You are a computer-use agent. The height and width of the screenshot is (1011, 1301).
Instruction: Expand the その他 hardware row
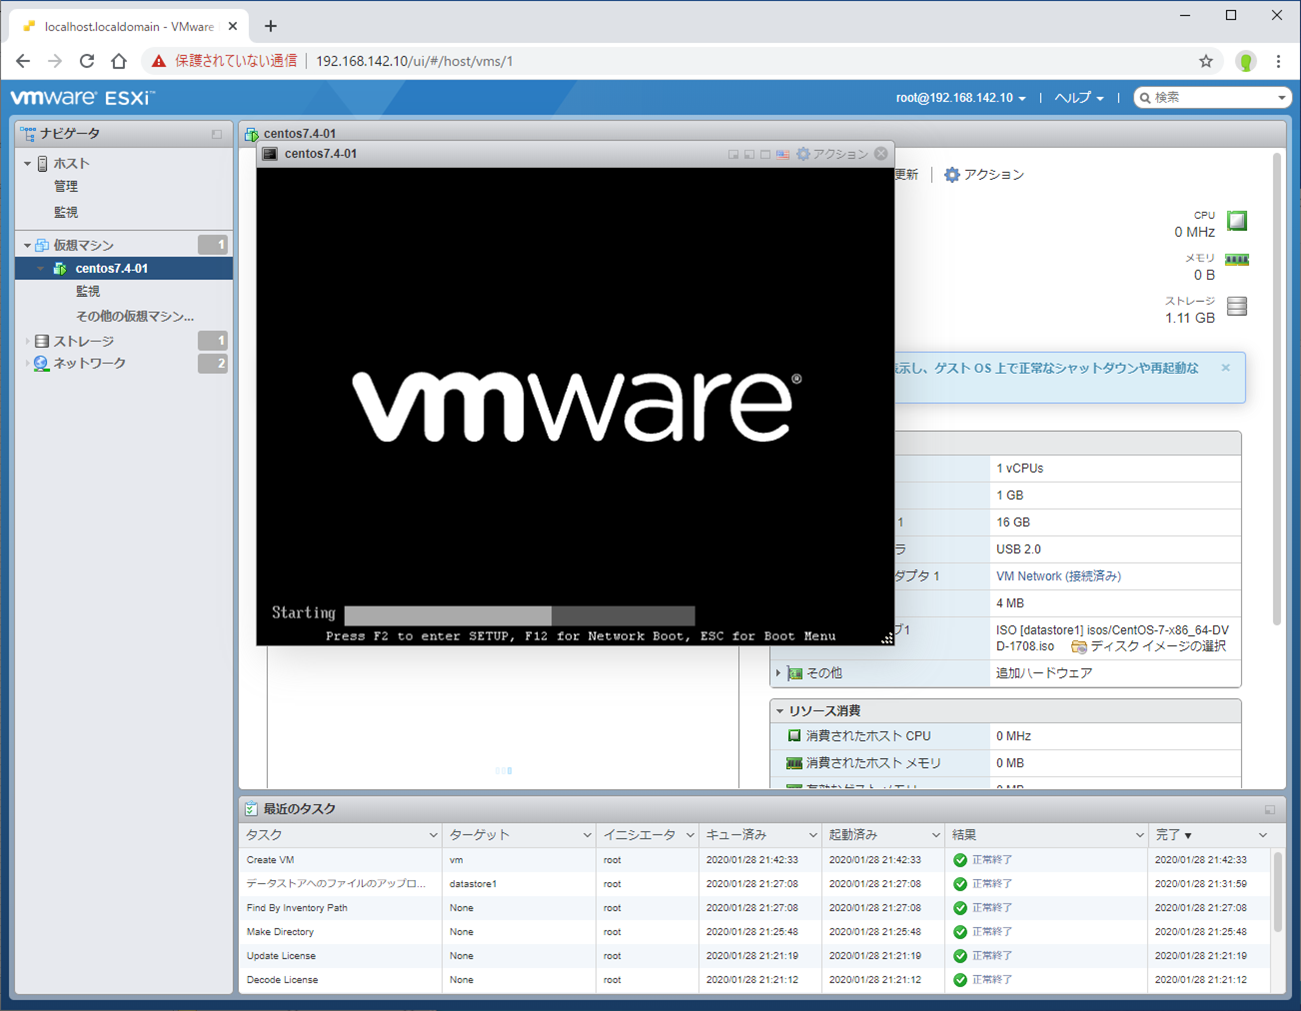[x=779, y=674]
